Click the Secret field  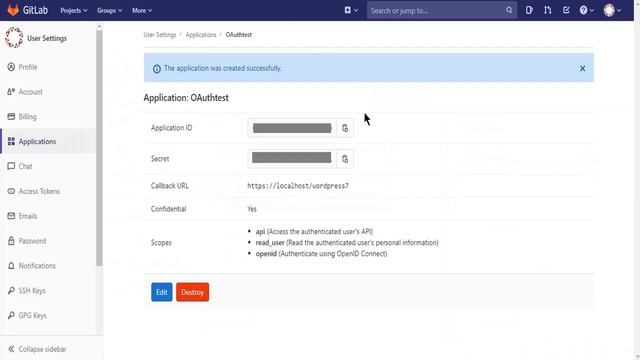point(292,159)
